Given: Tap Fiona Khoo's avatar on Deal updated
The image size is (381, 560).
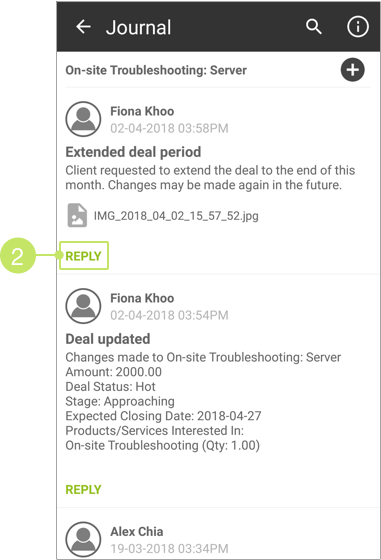Looking at the screenshot, I should pyautogui.click(x=83, y=306).
